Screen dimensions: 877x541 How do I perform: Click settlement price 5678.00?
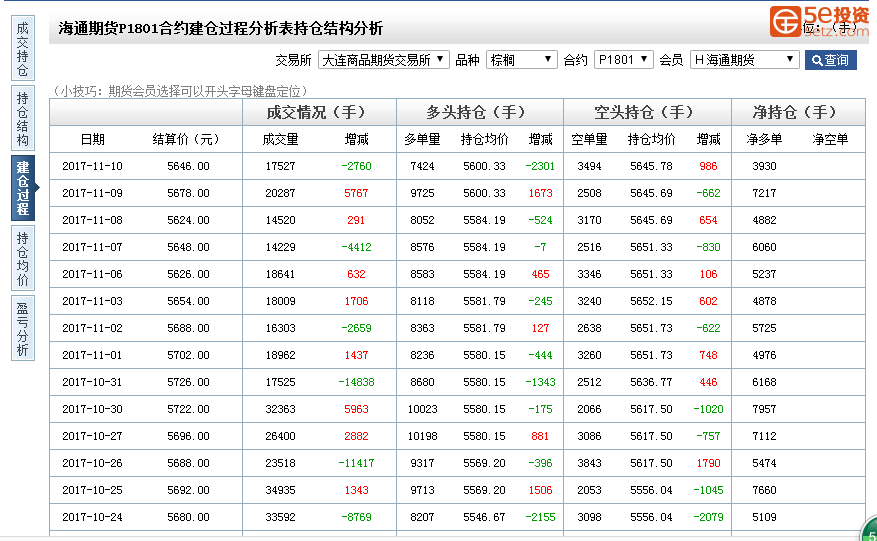[x=188, y=193]
